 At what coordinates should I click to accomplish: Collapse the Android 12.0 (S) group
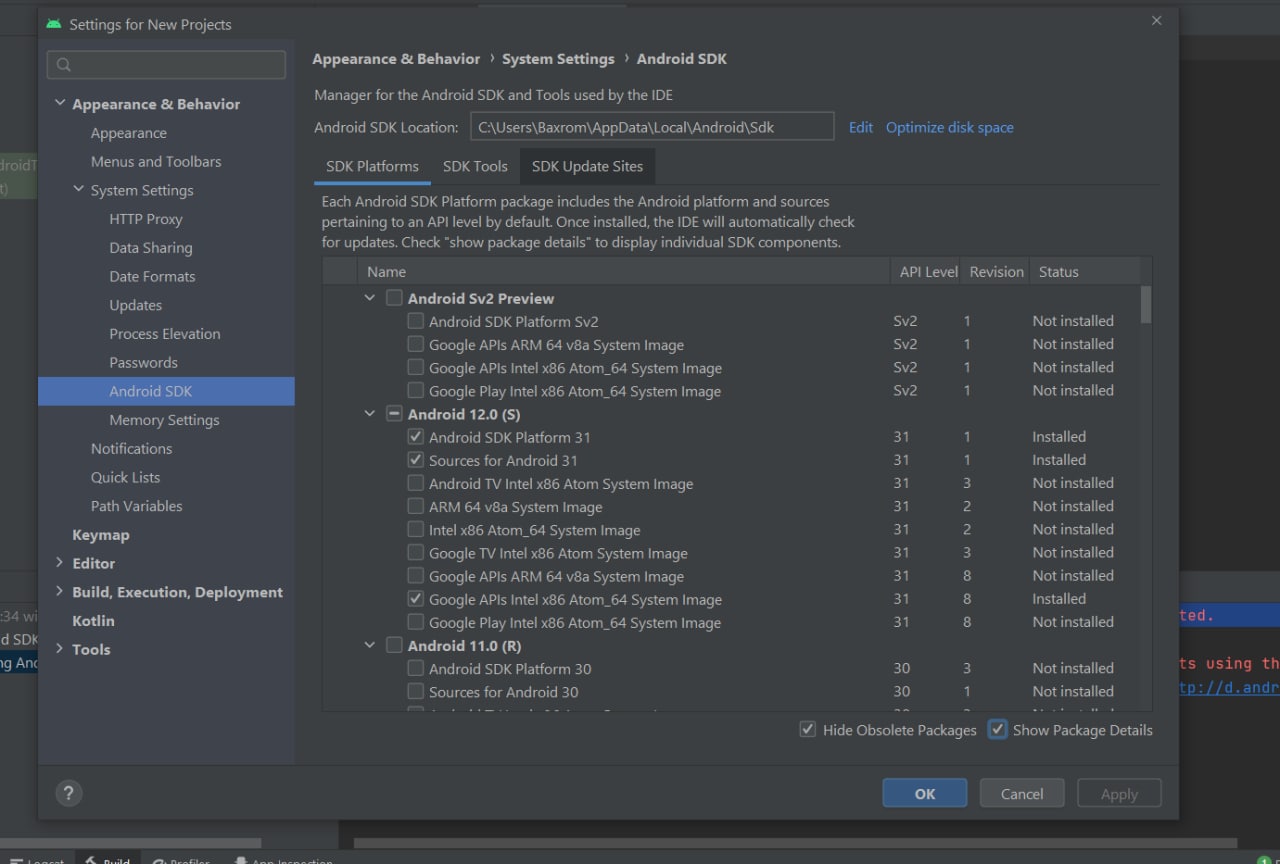370,414
